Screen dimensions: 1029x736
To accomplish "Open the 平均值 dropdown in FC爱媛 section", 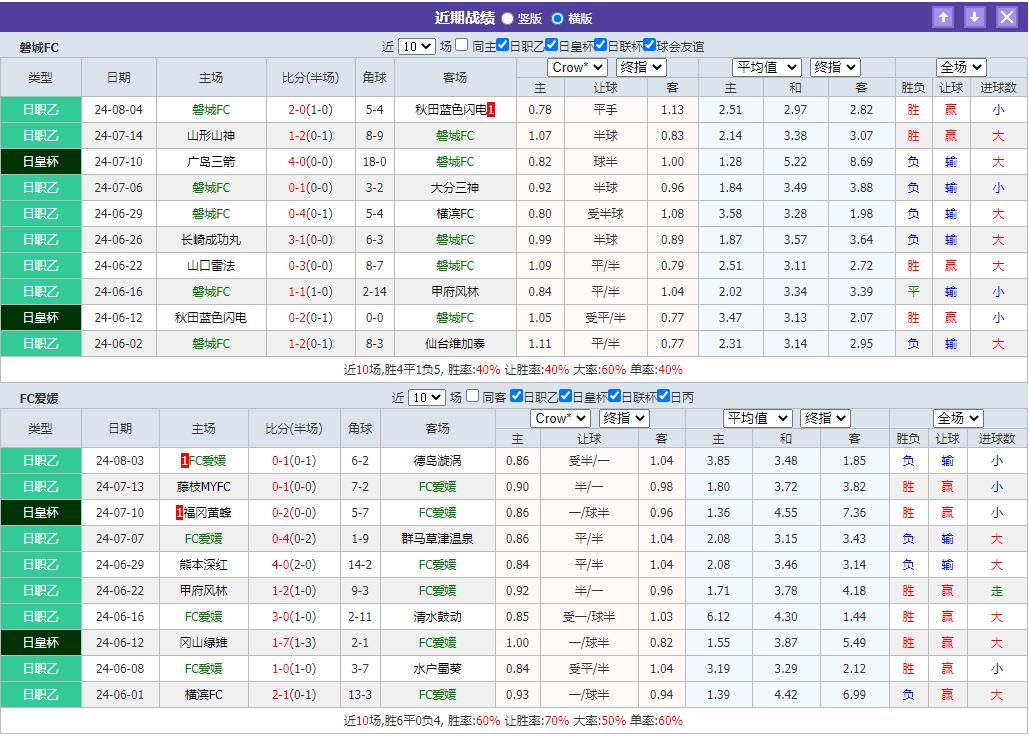I will click(758, 418).
